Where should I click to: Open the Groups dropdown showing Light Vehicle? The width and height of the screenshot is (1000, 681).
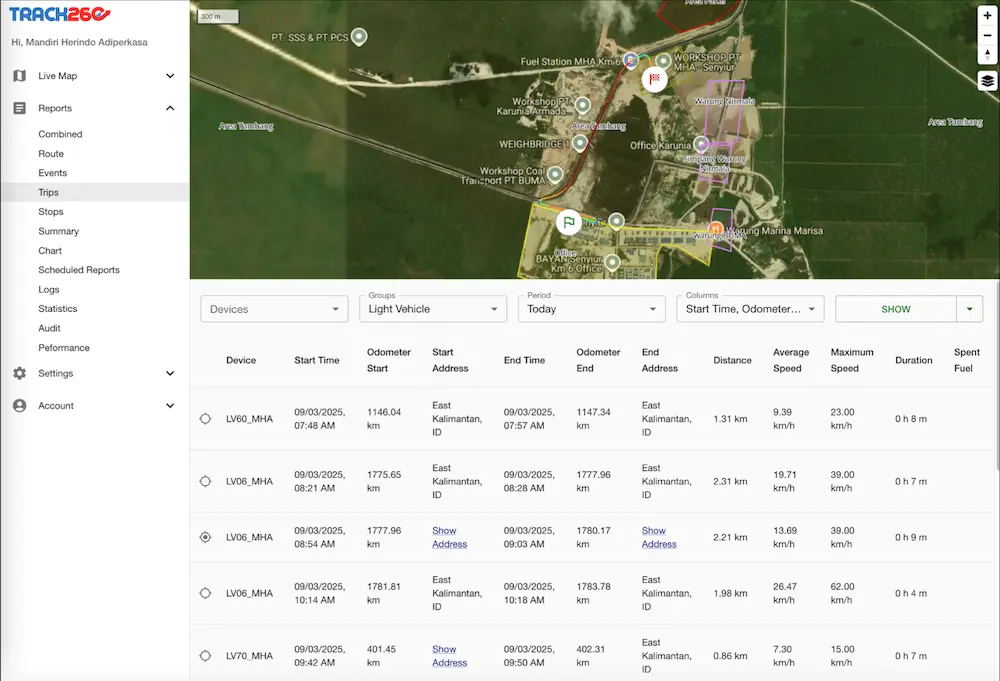coord(432,309)
